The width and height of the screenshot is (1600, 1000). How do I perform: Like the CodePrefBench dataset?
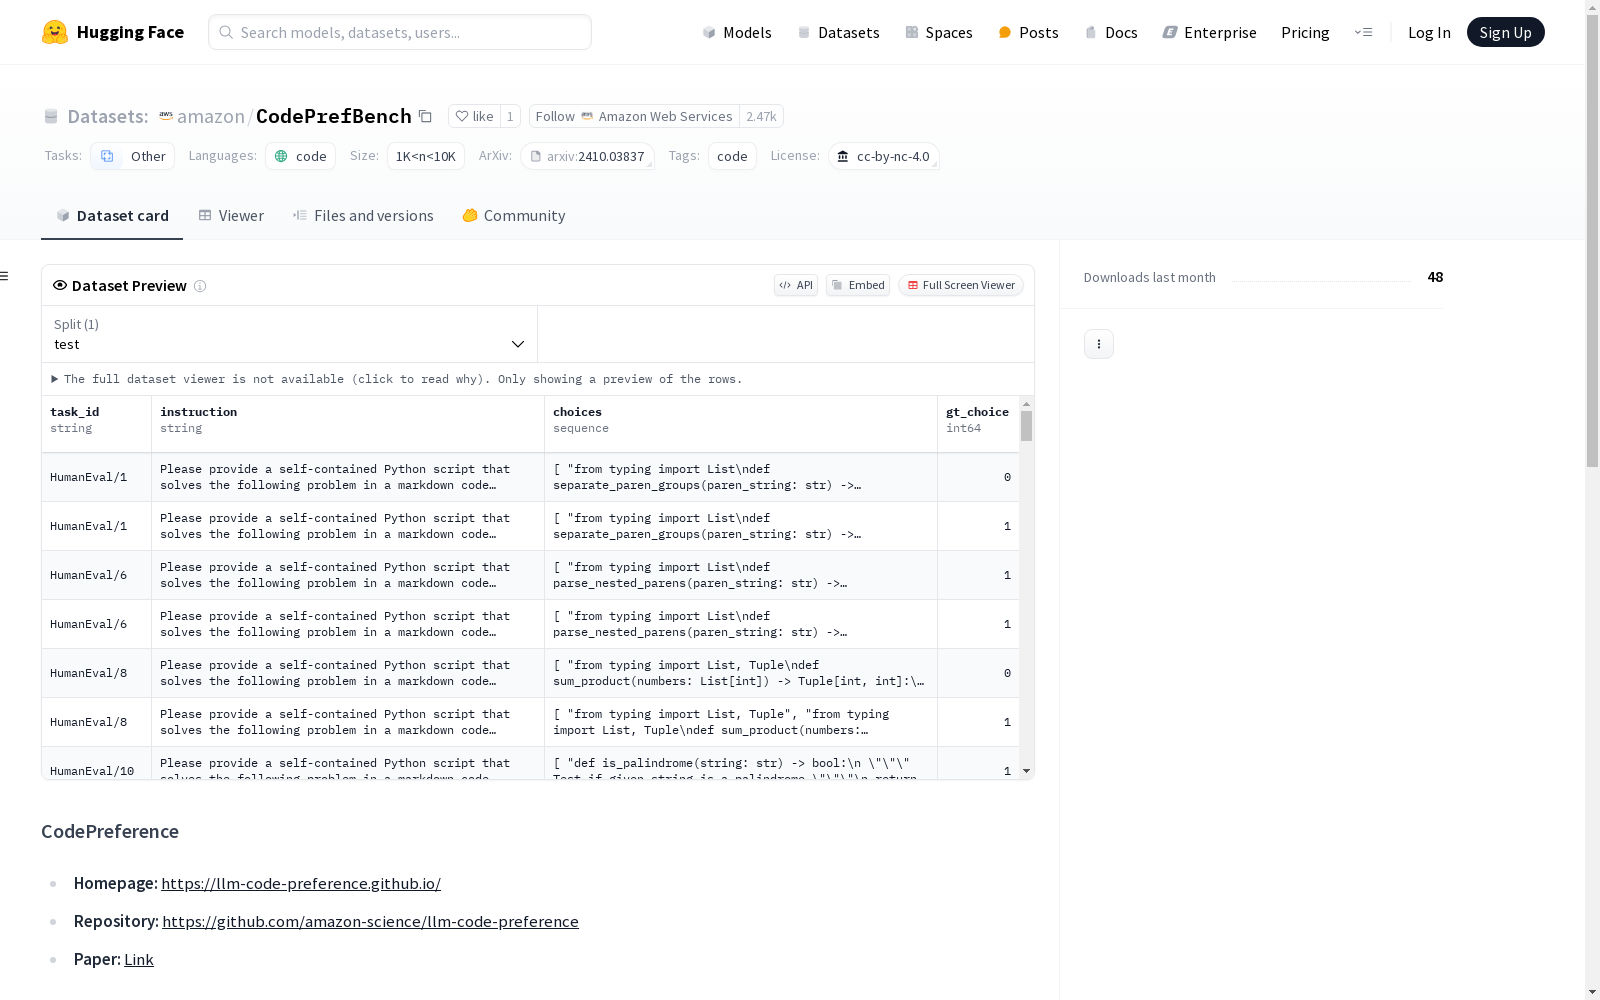(x=474, y=116)
